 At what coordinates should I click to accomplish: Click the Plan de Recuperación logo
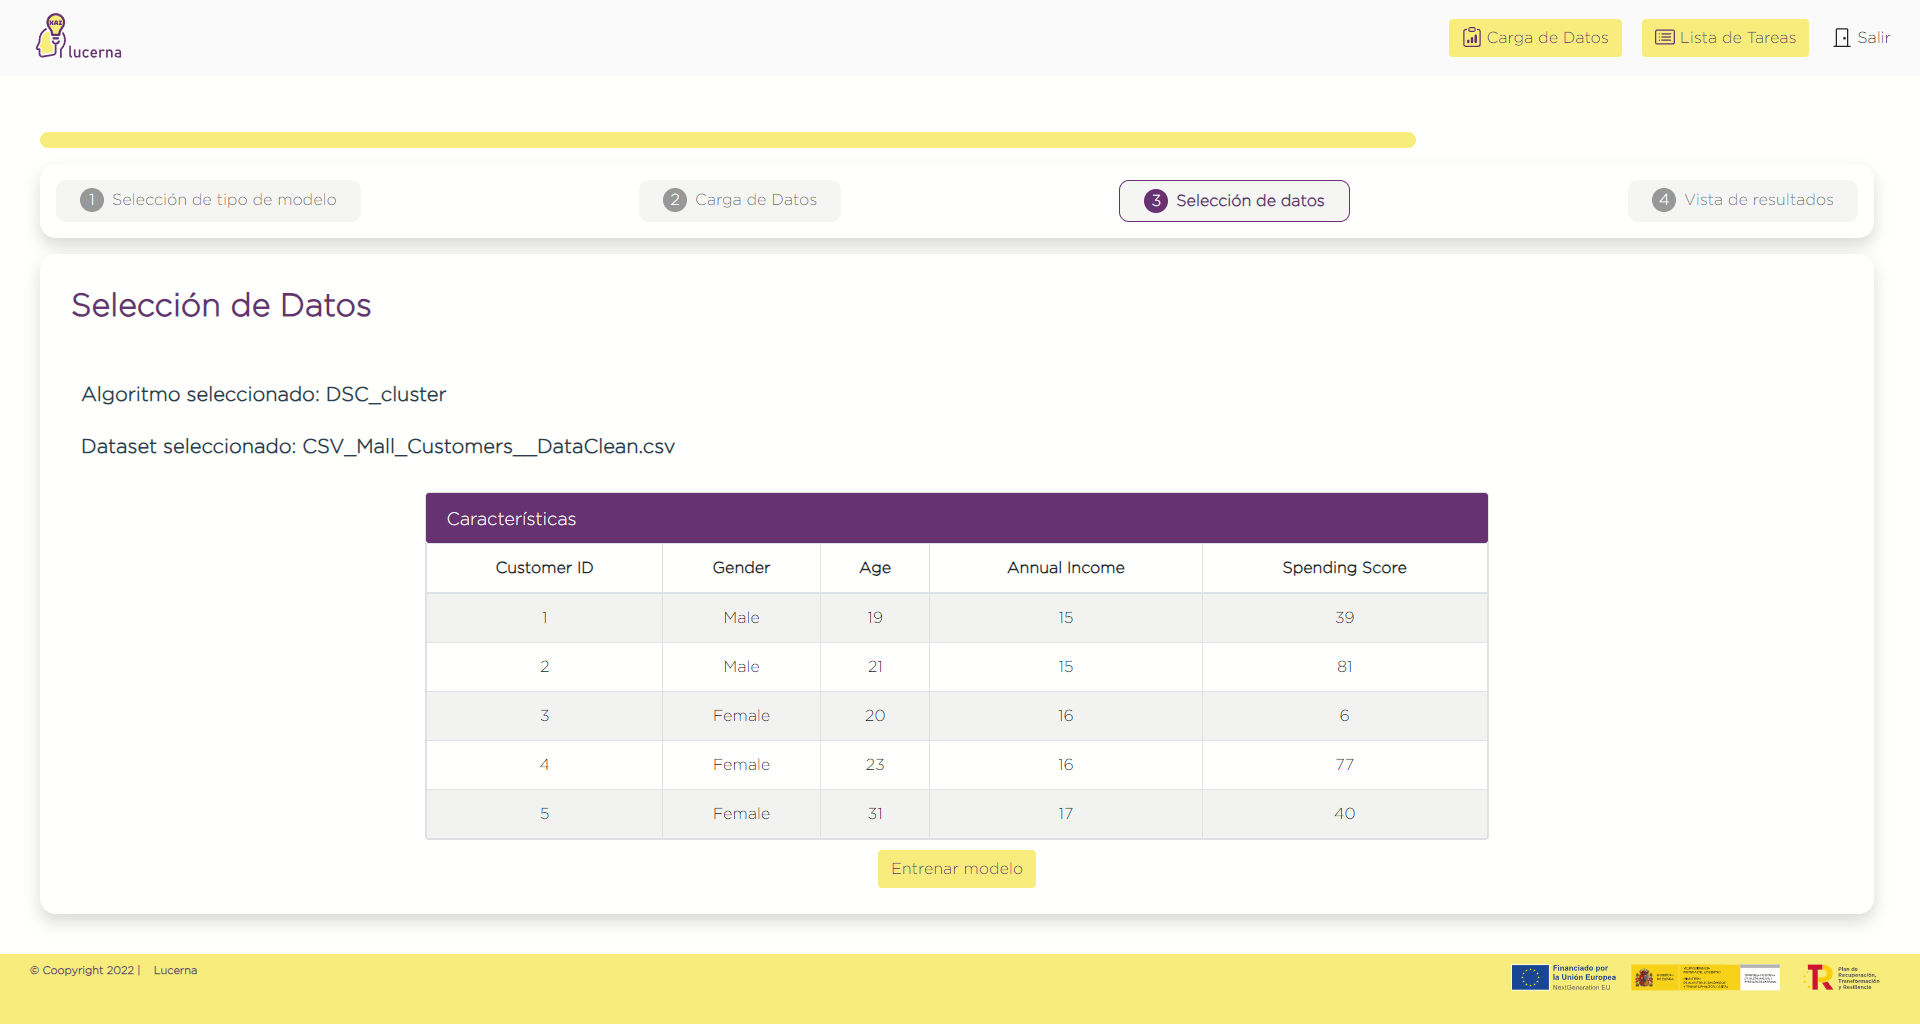click(1842, 977)
